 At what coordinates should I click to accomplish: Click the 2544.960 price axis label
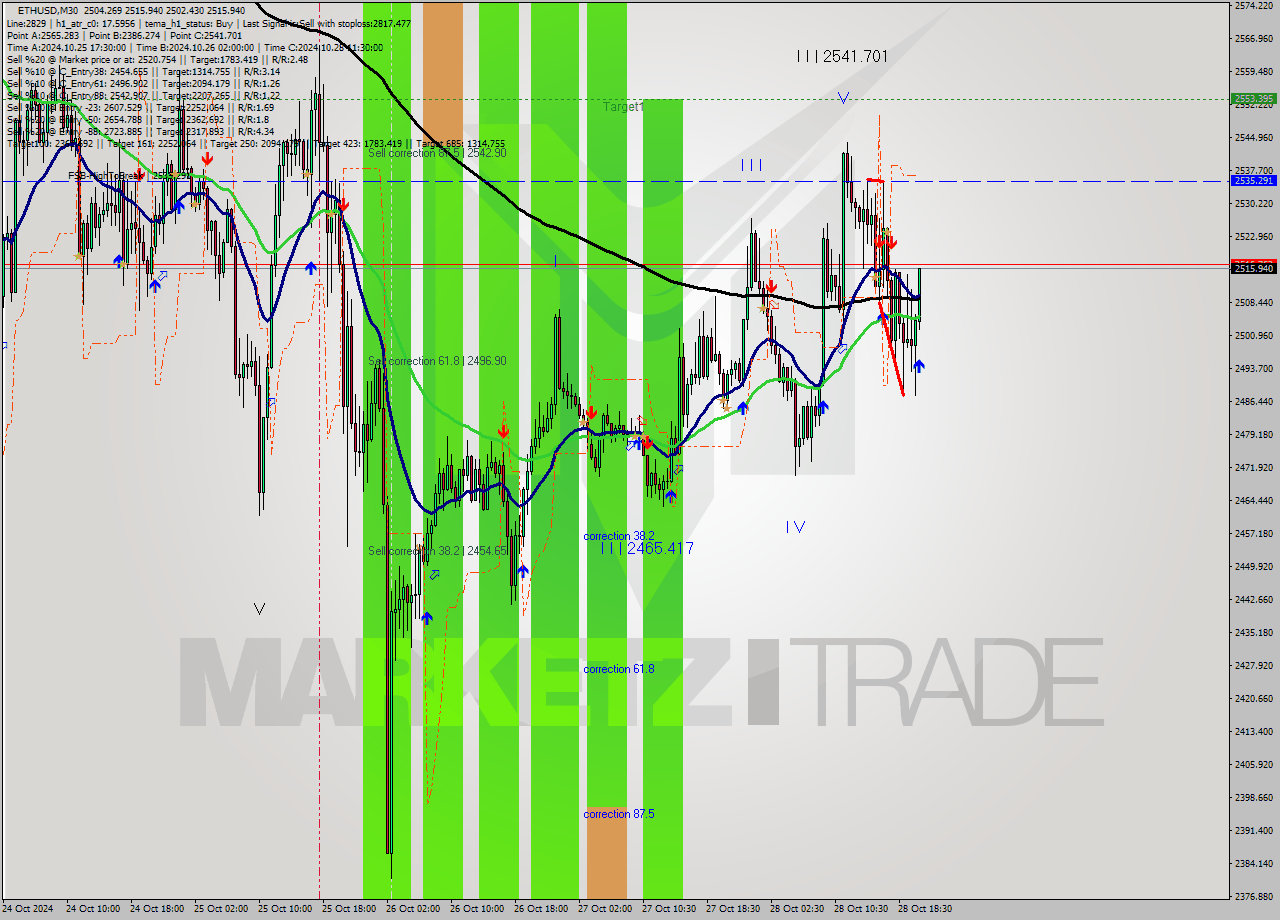coord(1254,138)
